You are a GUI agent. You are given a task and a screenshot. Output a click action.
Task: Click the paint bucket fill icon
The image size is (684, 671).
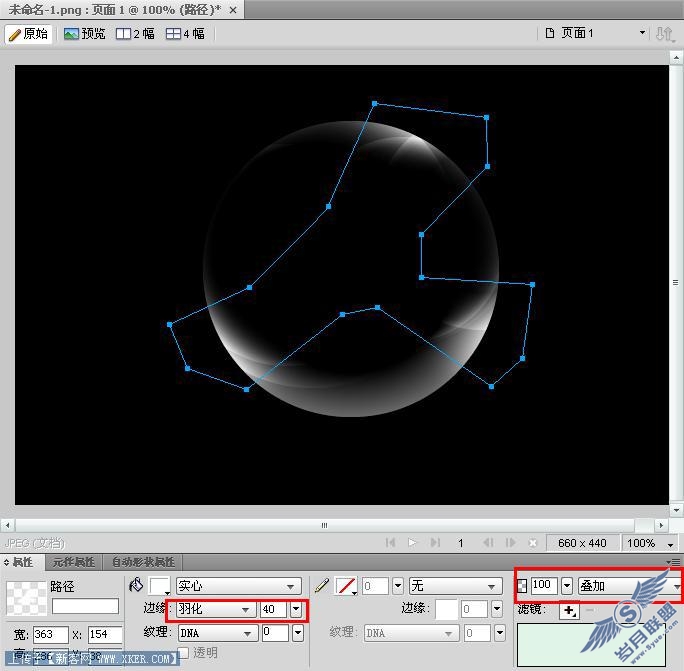tap(137, 585)
